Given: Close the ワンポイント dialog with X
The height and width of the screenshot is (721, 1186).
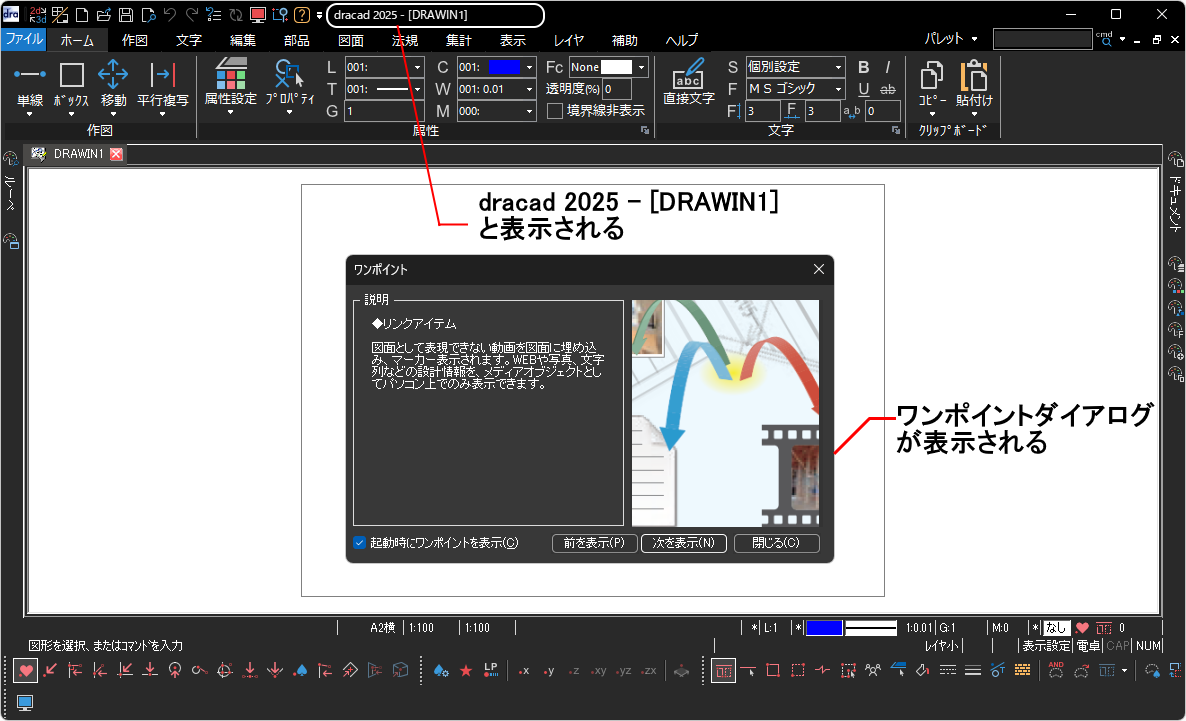Looking at the screenshot, I should click(818, 269).
